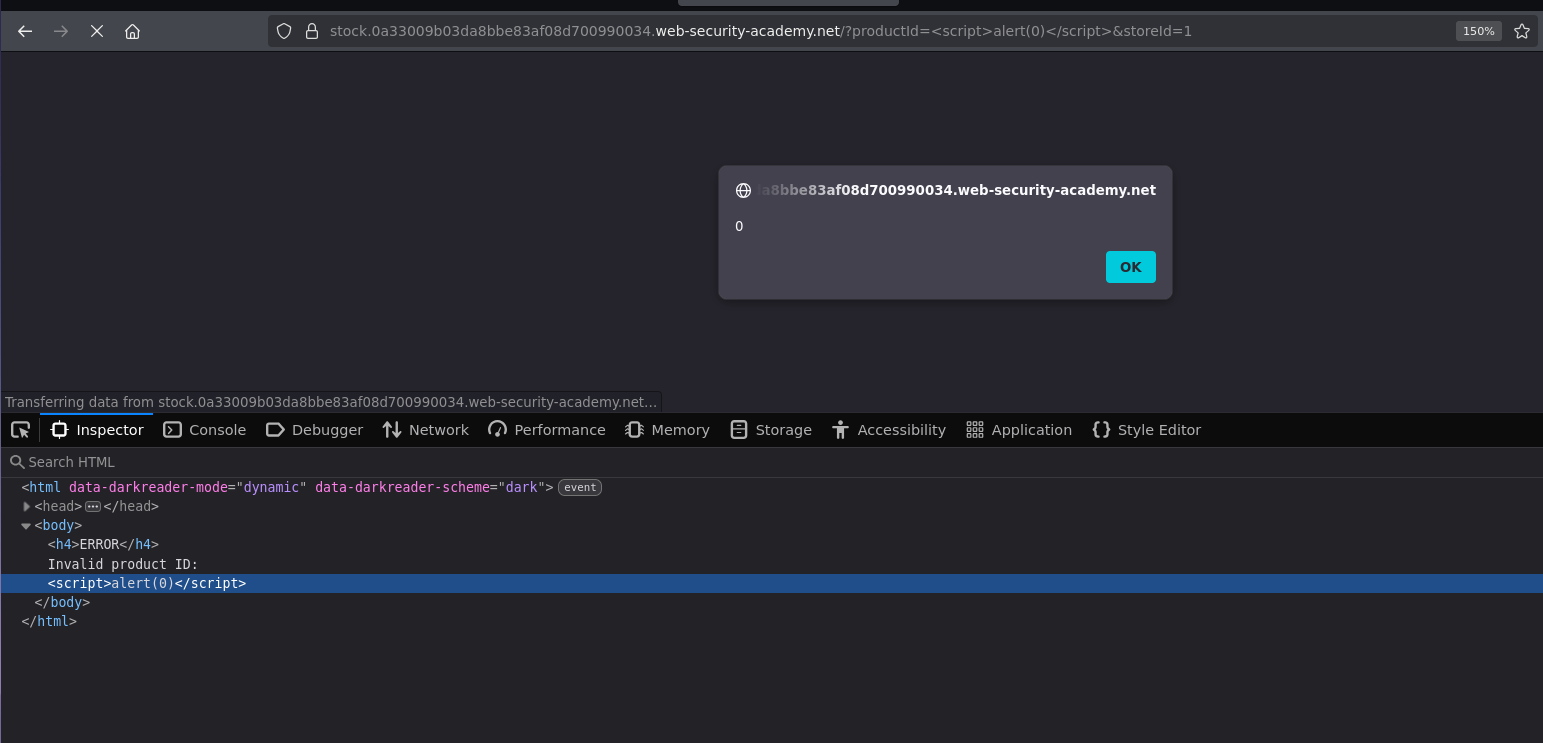Viewport: 1543px width, 743px height.
Task: Activate the element picker tool
Action: (20, 430)
